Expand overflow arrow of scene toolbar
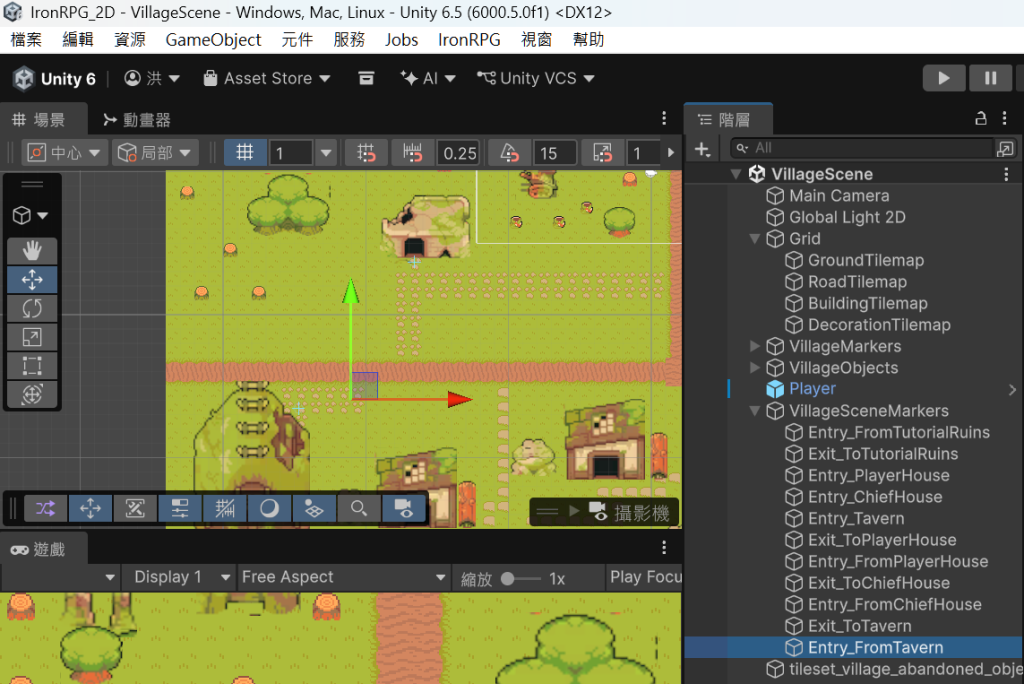This screenshot has width=1024, height=684. click(x=671, y=153)
